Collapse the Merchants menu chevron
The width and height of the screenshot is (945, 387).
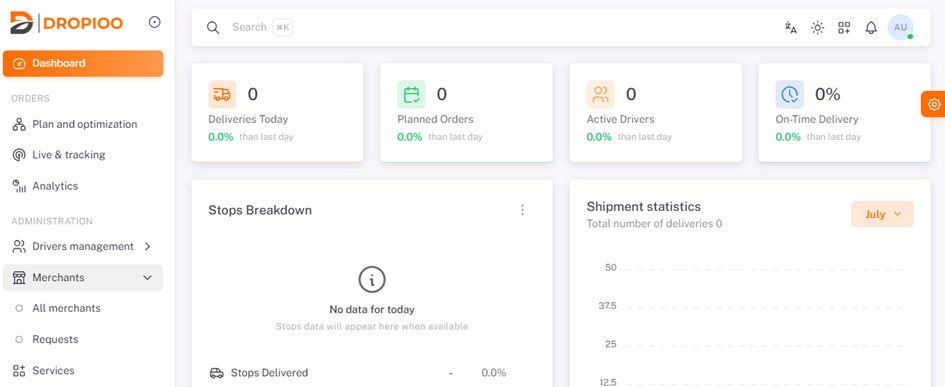147,278
